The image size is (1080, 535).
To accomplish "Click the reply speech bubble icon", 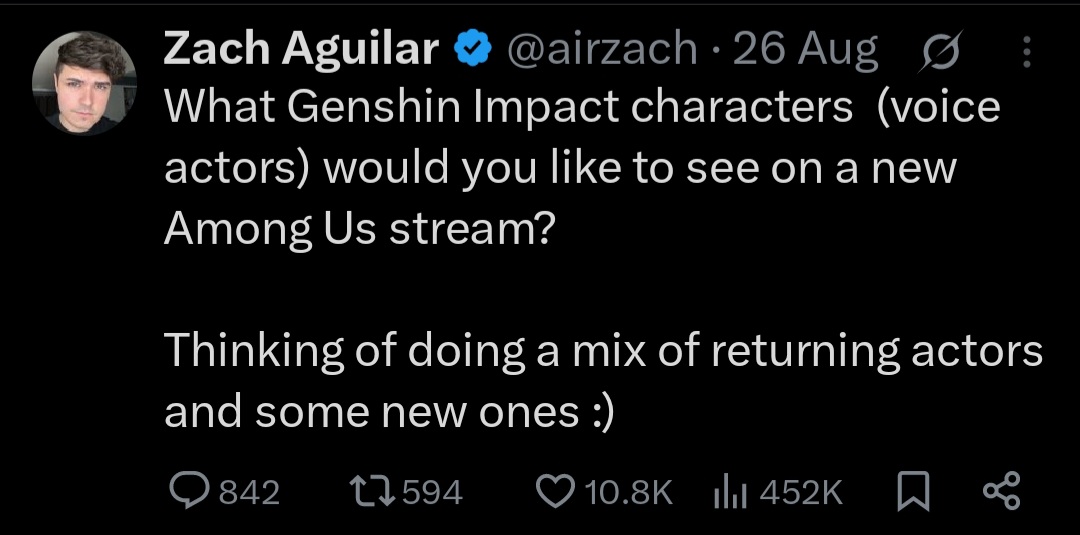I will point(187,490).
